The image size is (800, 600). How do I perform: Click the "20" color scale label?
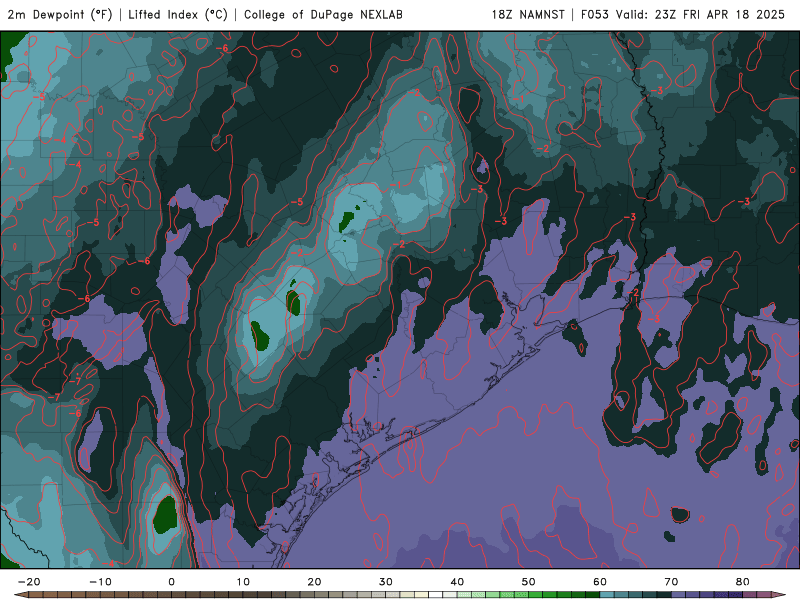click(314, 582)
